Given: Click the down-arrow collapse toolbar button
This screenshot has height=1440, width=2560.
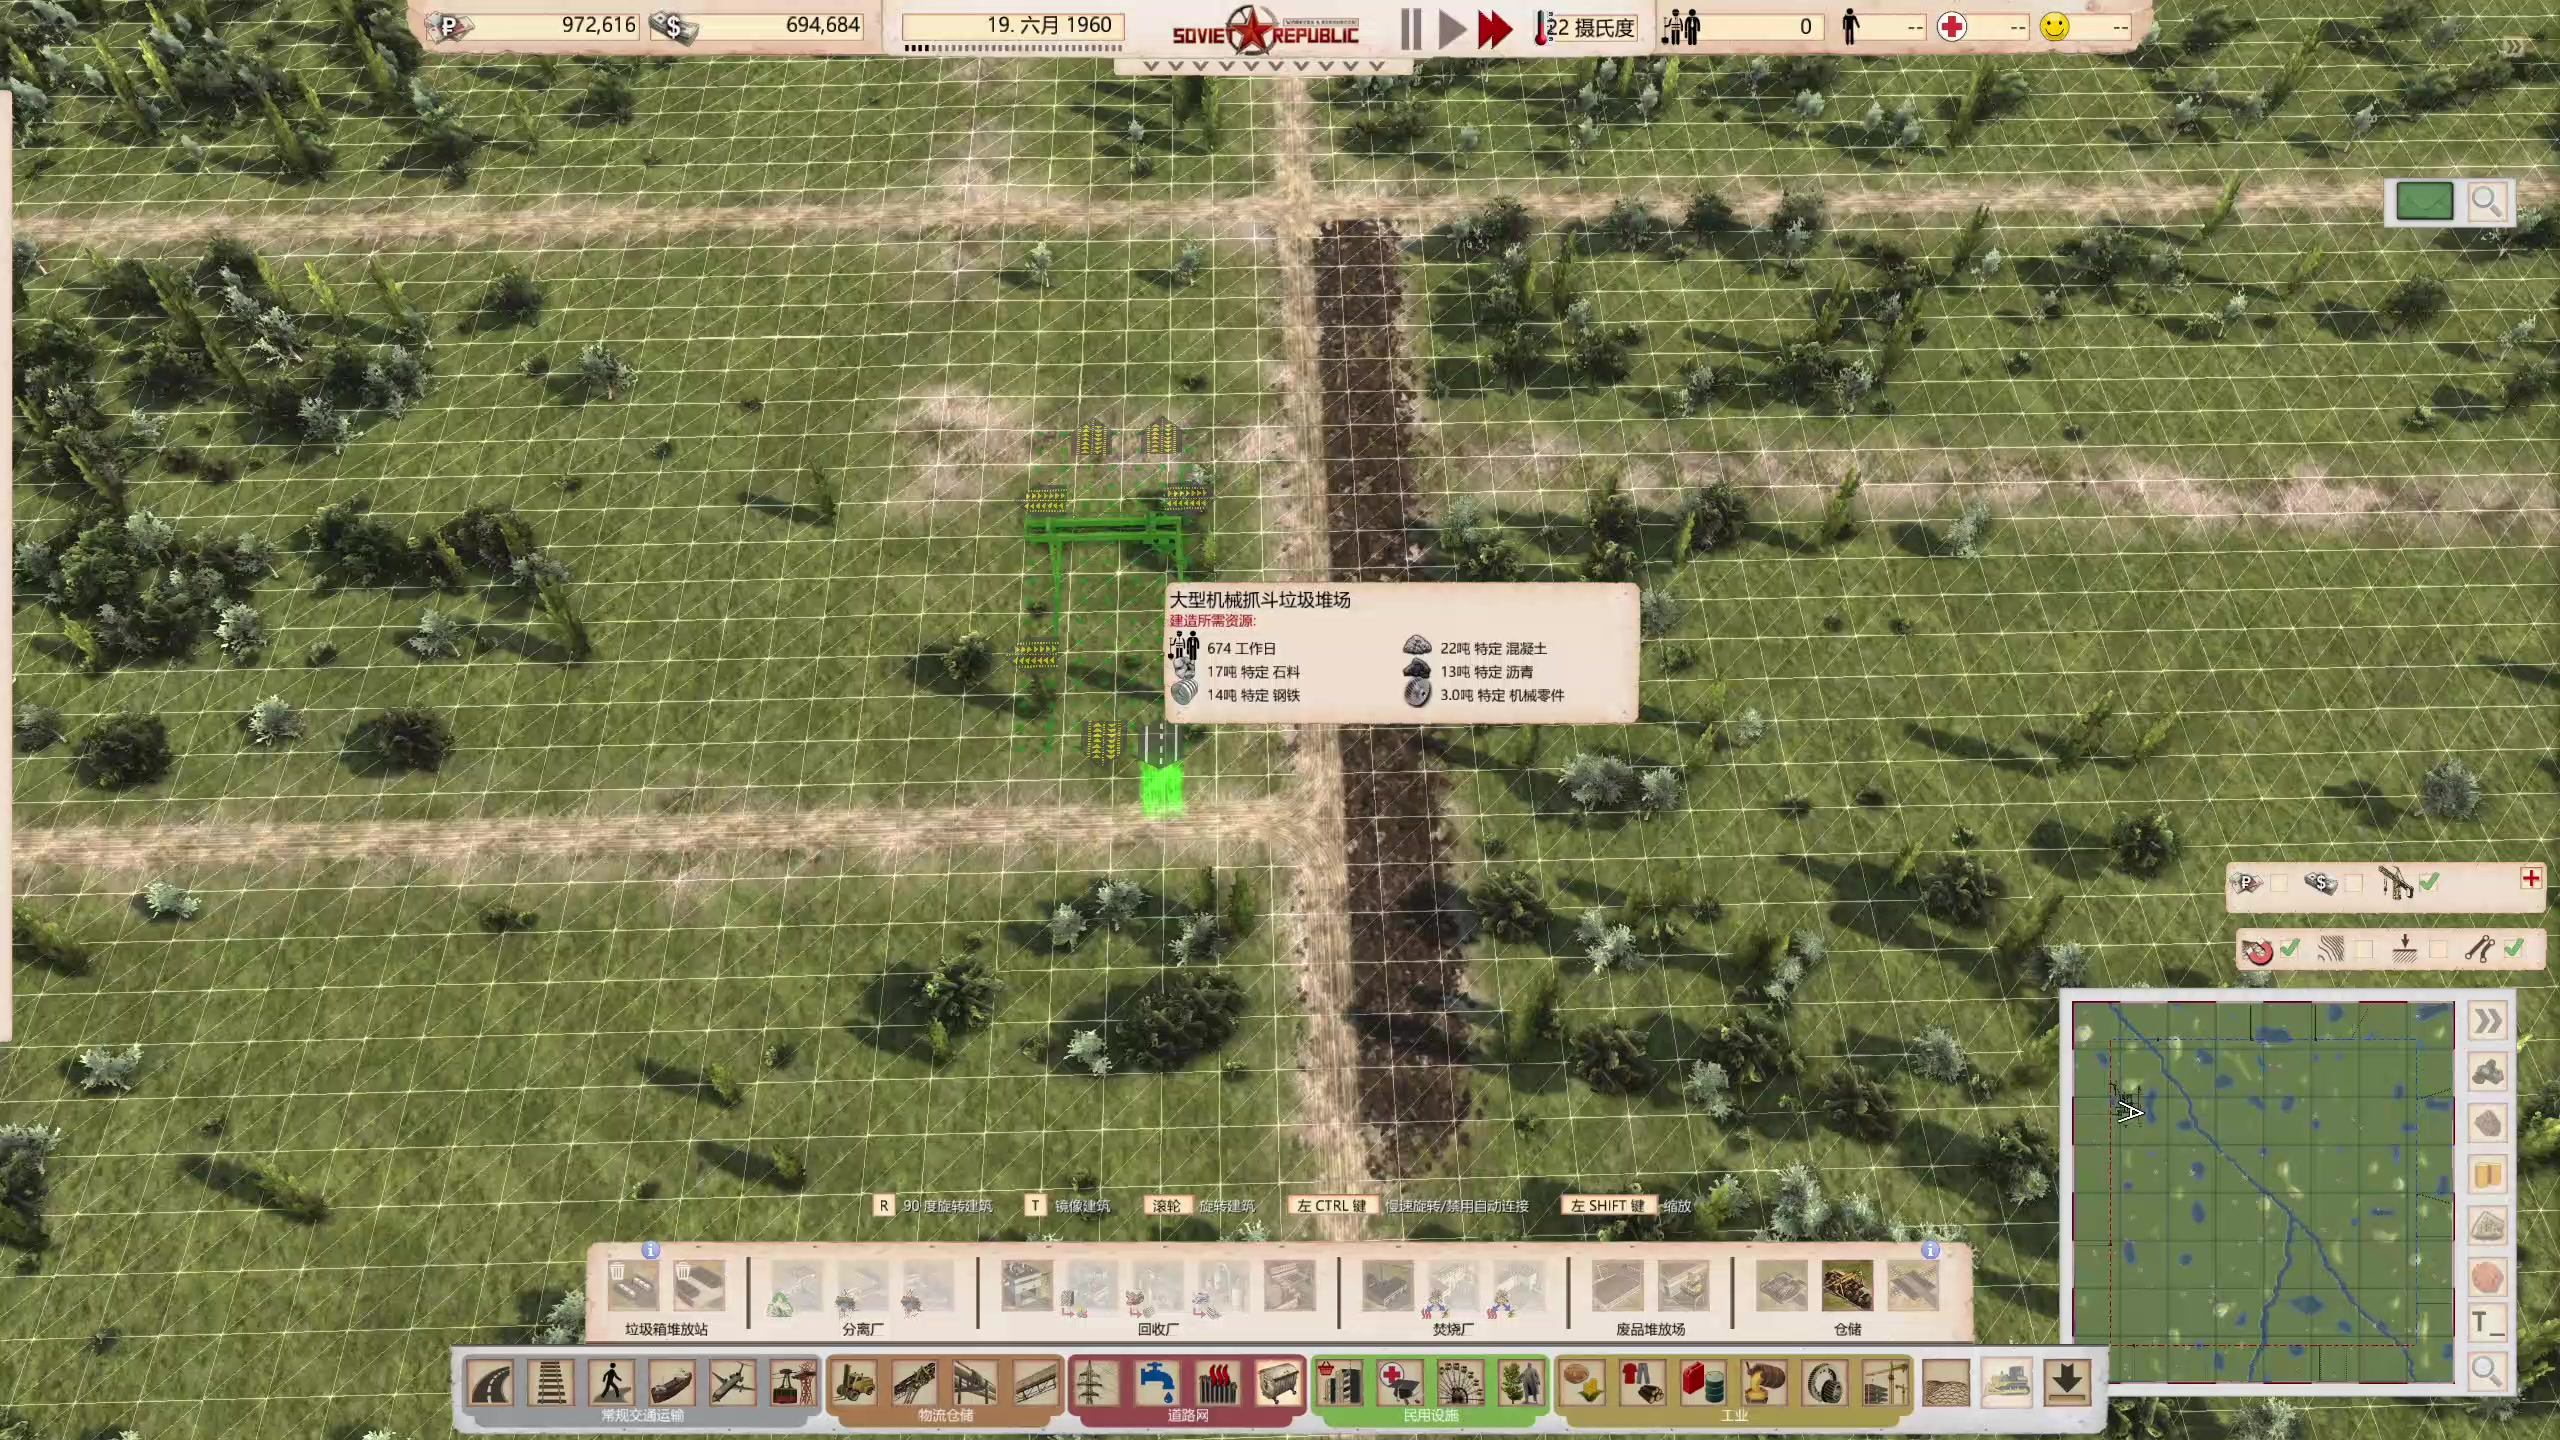Looking at the screenshot, I should point(2067,1384).
